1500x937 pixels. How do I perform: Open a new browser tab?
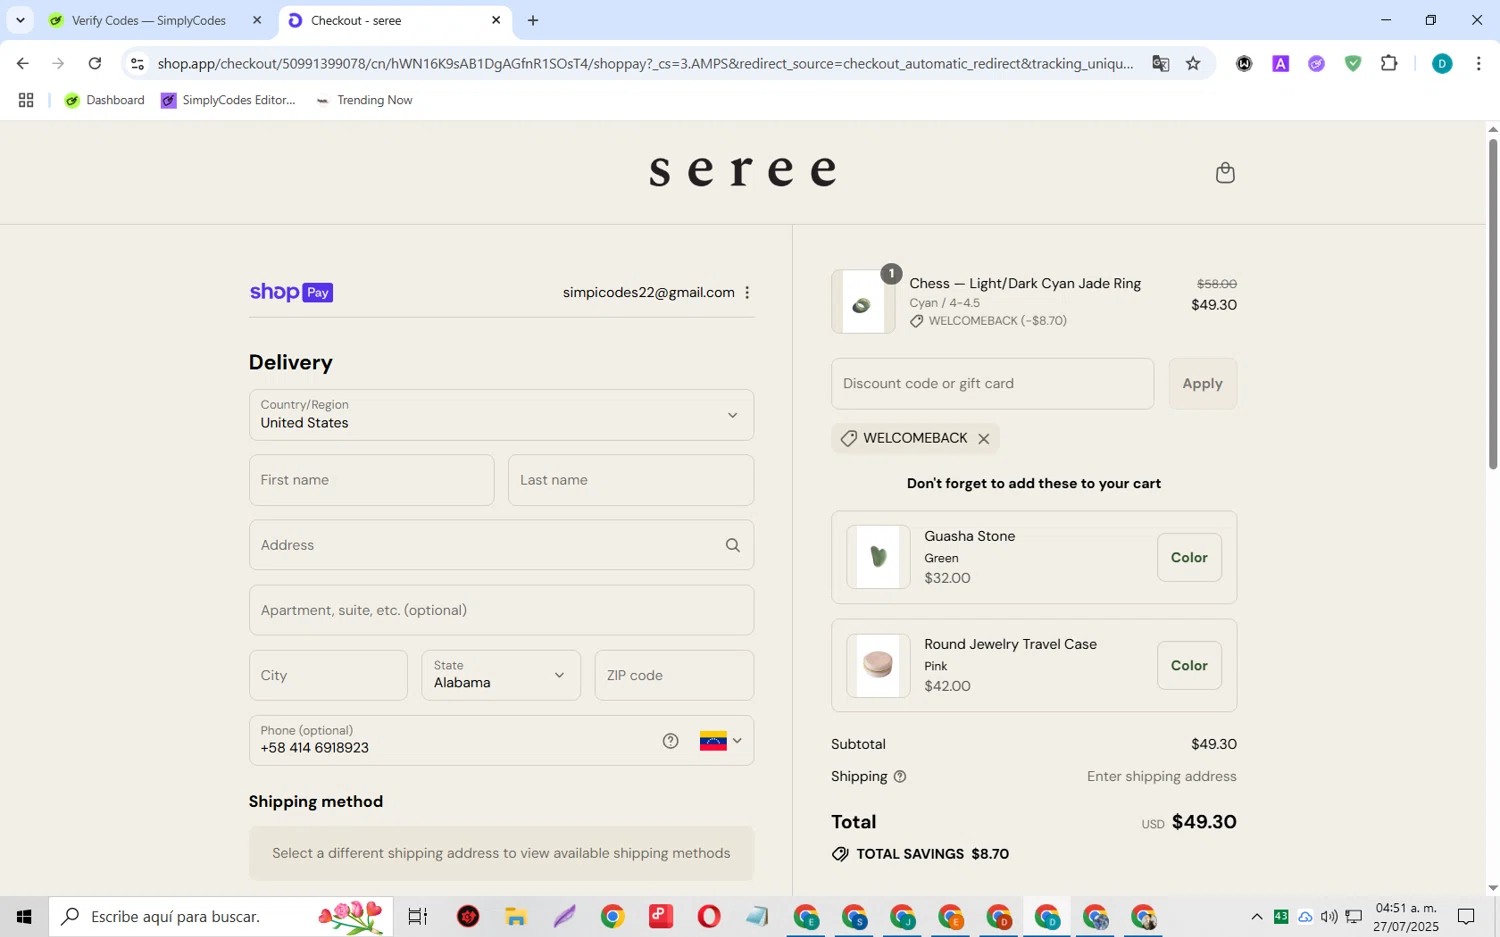point(533,20)
